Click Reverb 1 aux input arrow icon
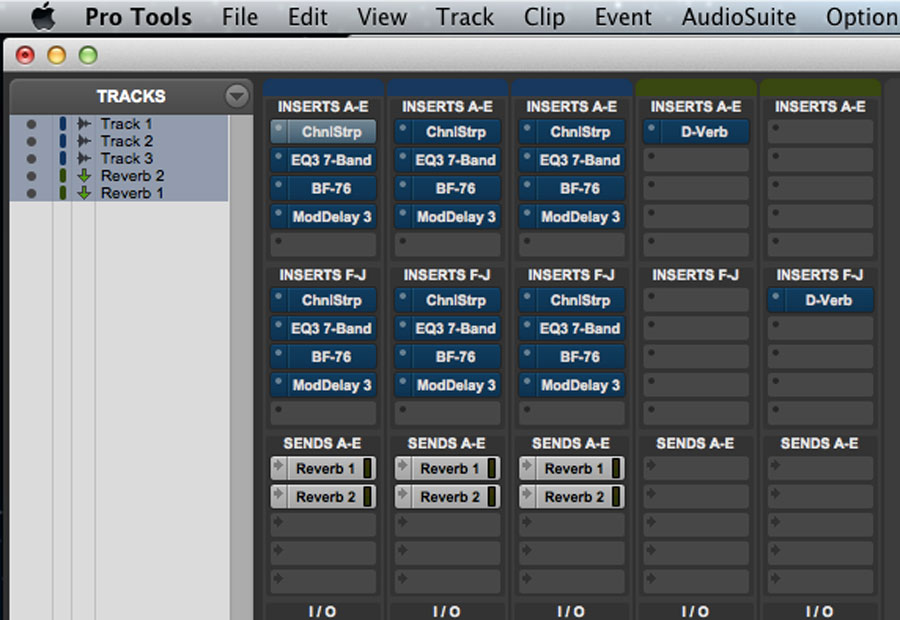The image size is (900, 620). (84, 193)
